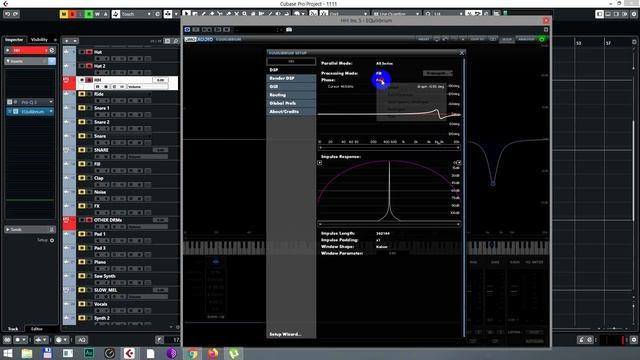Viewport: 640px width, 360px height.
Task: Open the EQuilibrium insert slot dropdown arrow
Action: pos(51,111)
